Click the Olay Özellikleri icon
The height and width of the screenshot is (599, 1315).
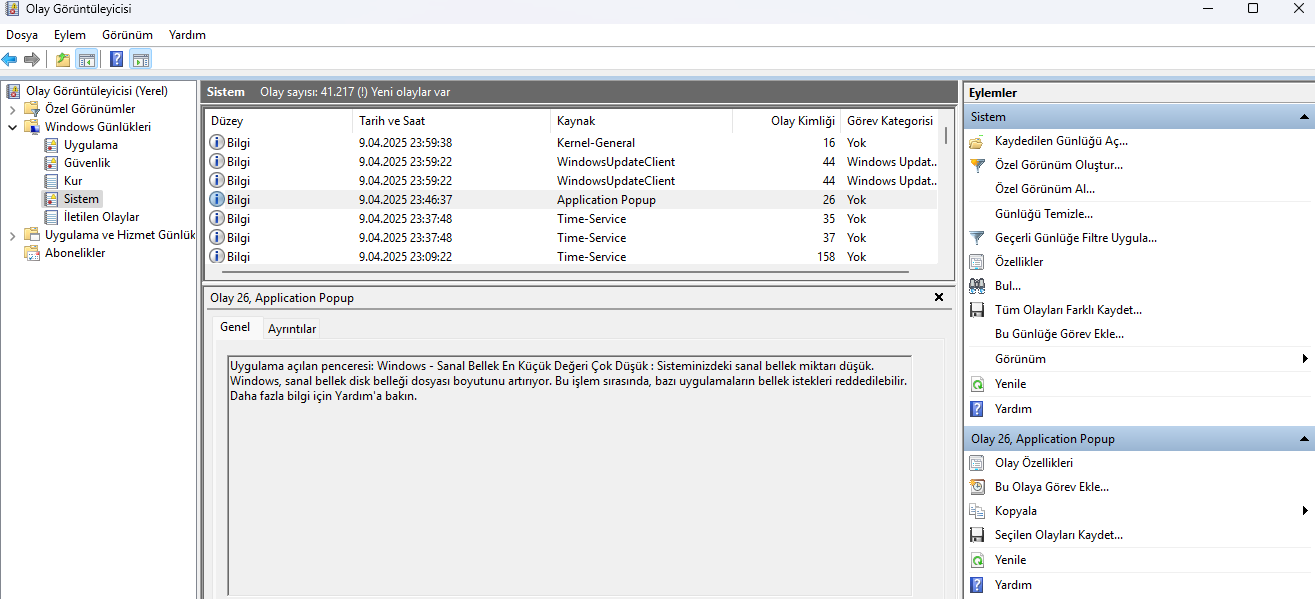point(978,463)
